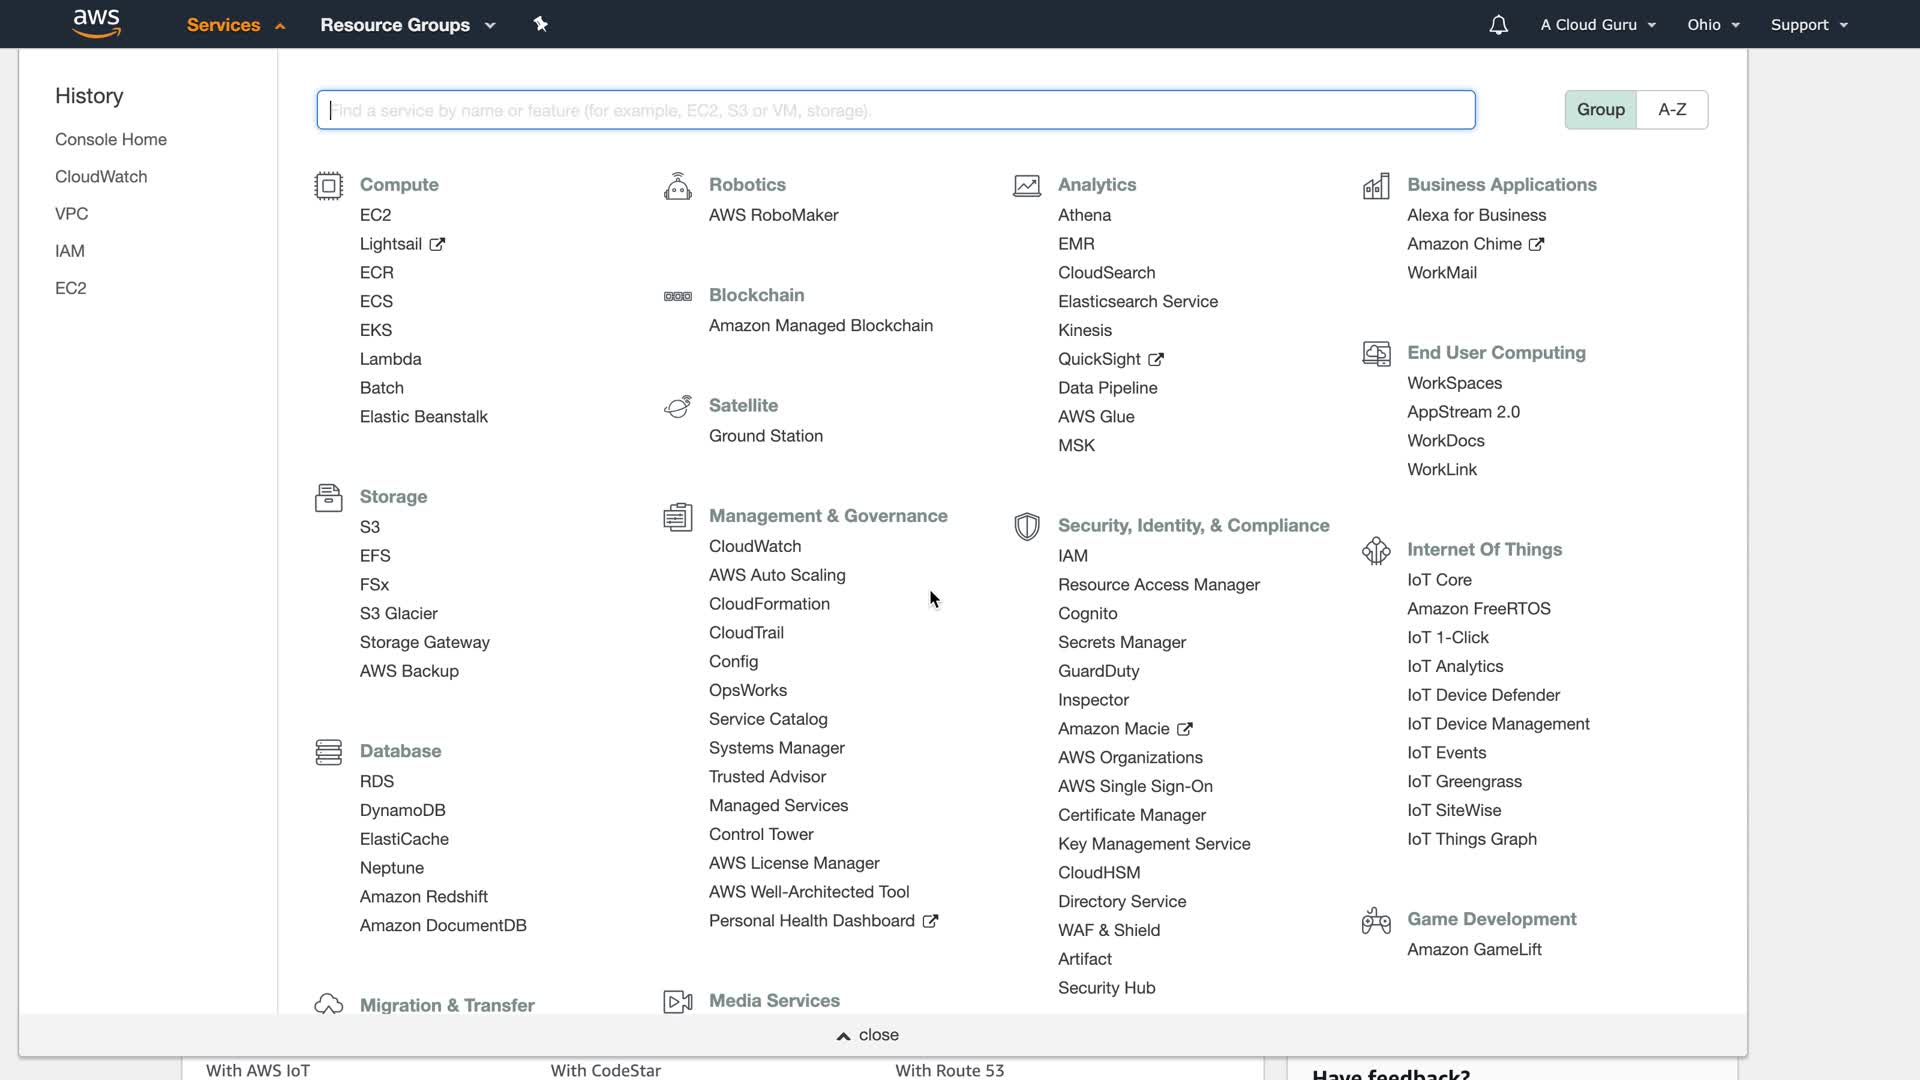The width and height of the screenshot is (1920, 1080).
Task: Click the pin shortcut icon in header
Action: point(540,24)
